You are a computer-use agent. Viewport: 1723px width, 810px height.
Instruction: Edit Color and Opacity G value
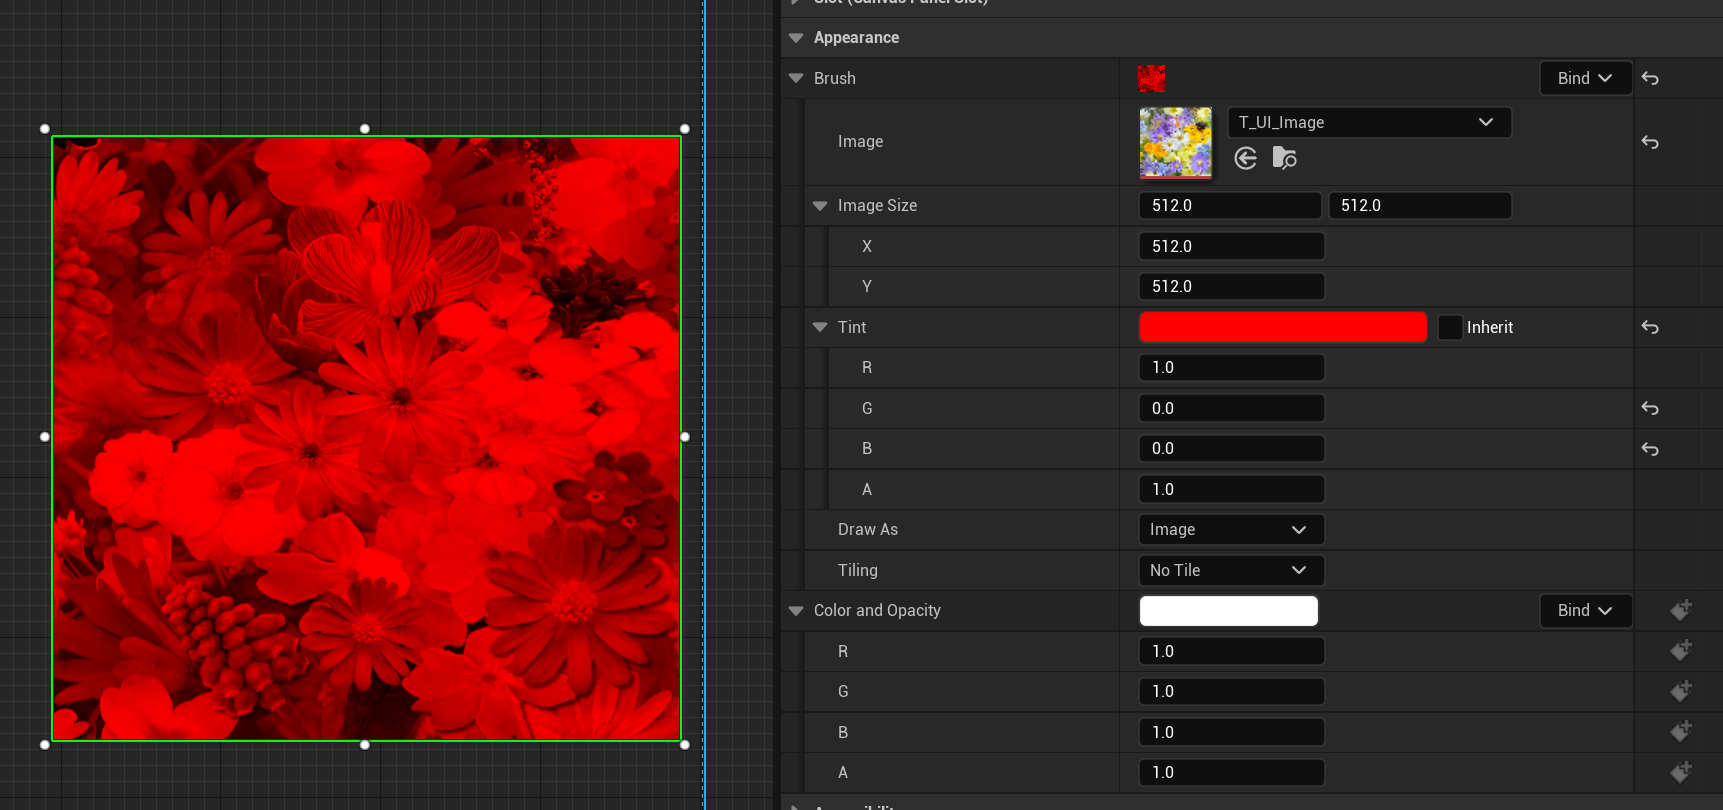click(1231, 691)
